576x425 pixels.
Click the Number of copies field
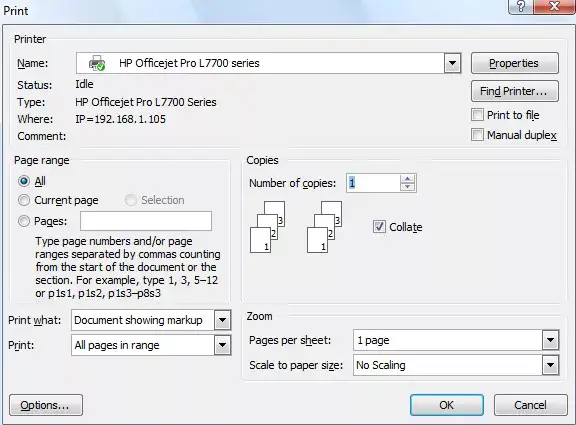(373, 183)
